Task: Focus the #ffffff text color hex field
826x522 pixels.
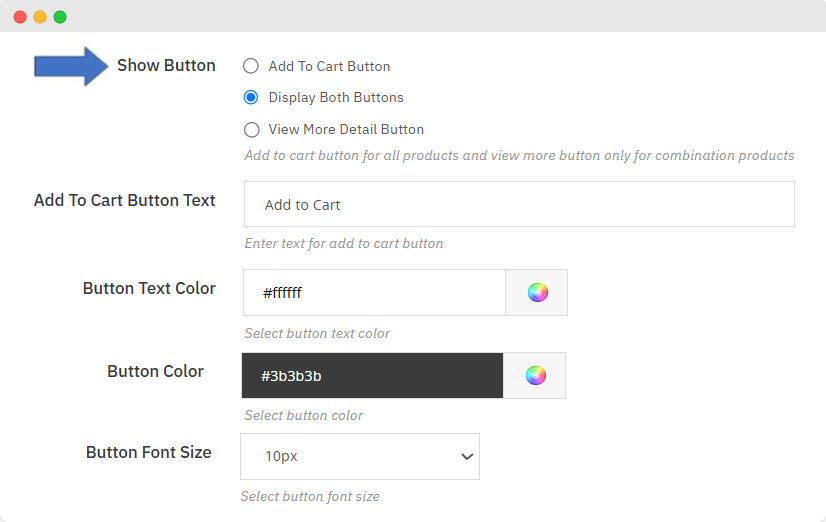Action: point(374,293)
